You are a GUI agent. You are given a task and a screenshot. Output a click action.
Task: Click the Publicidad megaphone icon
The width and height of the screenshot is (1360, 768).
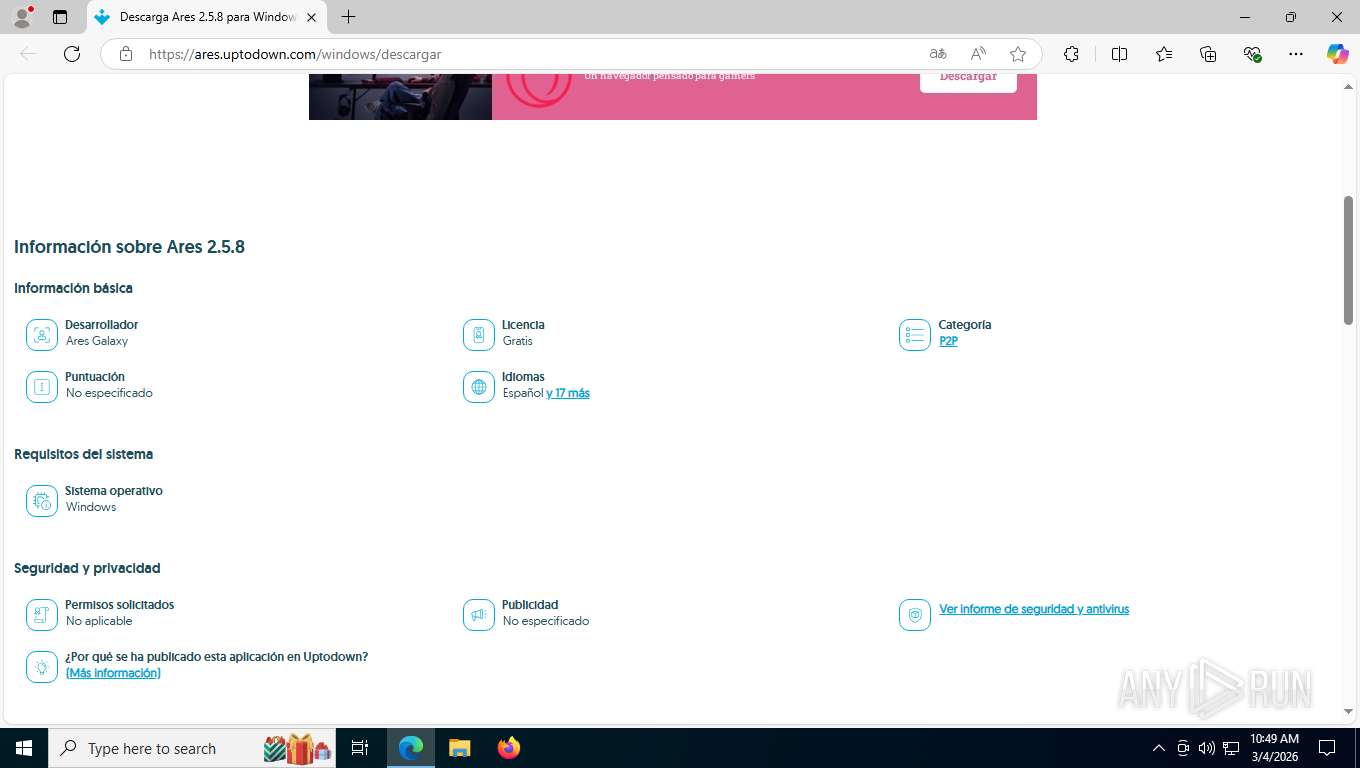pos(479,615)
